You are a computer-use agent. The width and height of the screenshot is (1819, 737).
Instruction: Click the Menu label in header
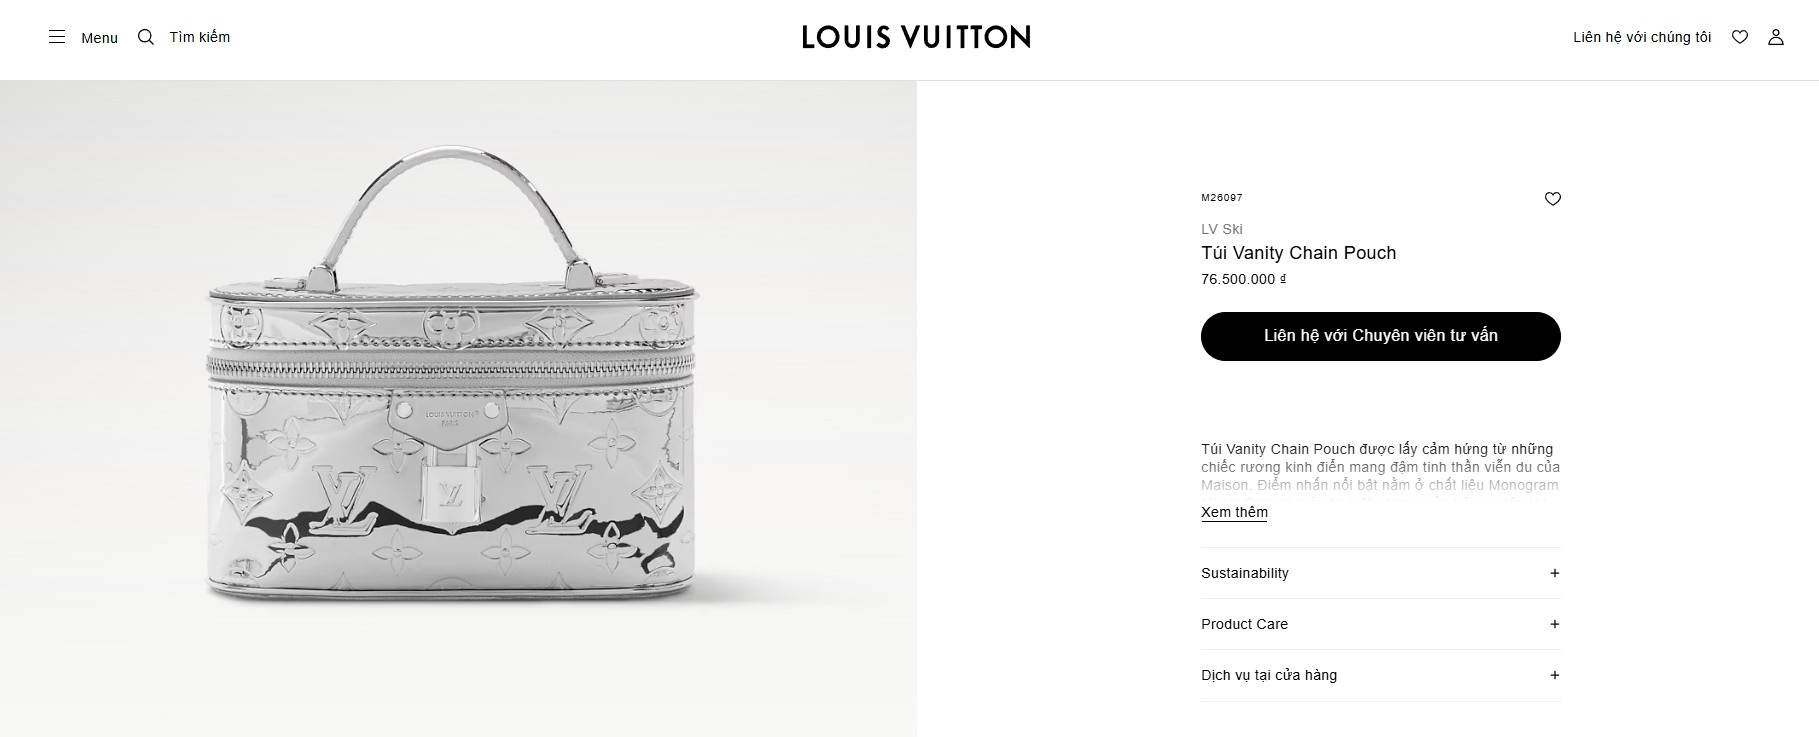point(99,38)
